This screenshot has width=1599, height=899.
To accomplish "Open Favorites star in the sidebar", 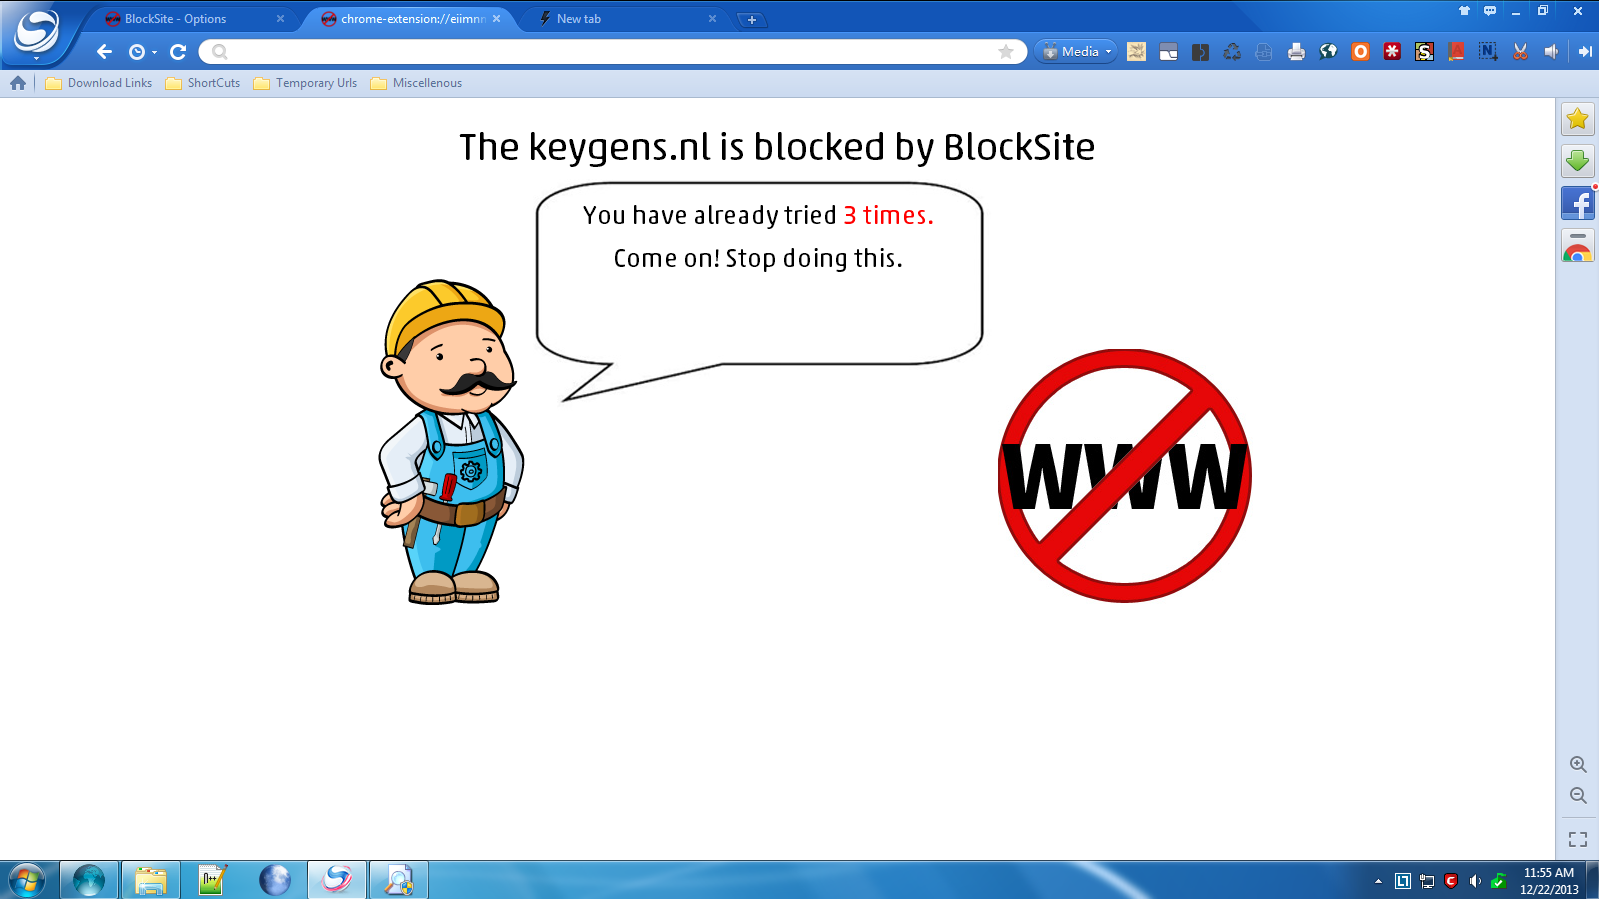I will [1577, 119].
